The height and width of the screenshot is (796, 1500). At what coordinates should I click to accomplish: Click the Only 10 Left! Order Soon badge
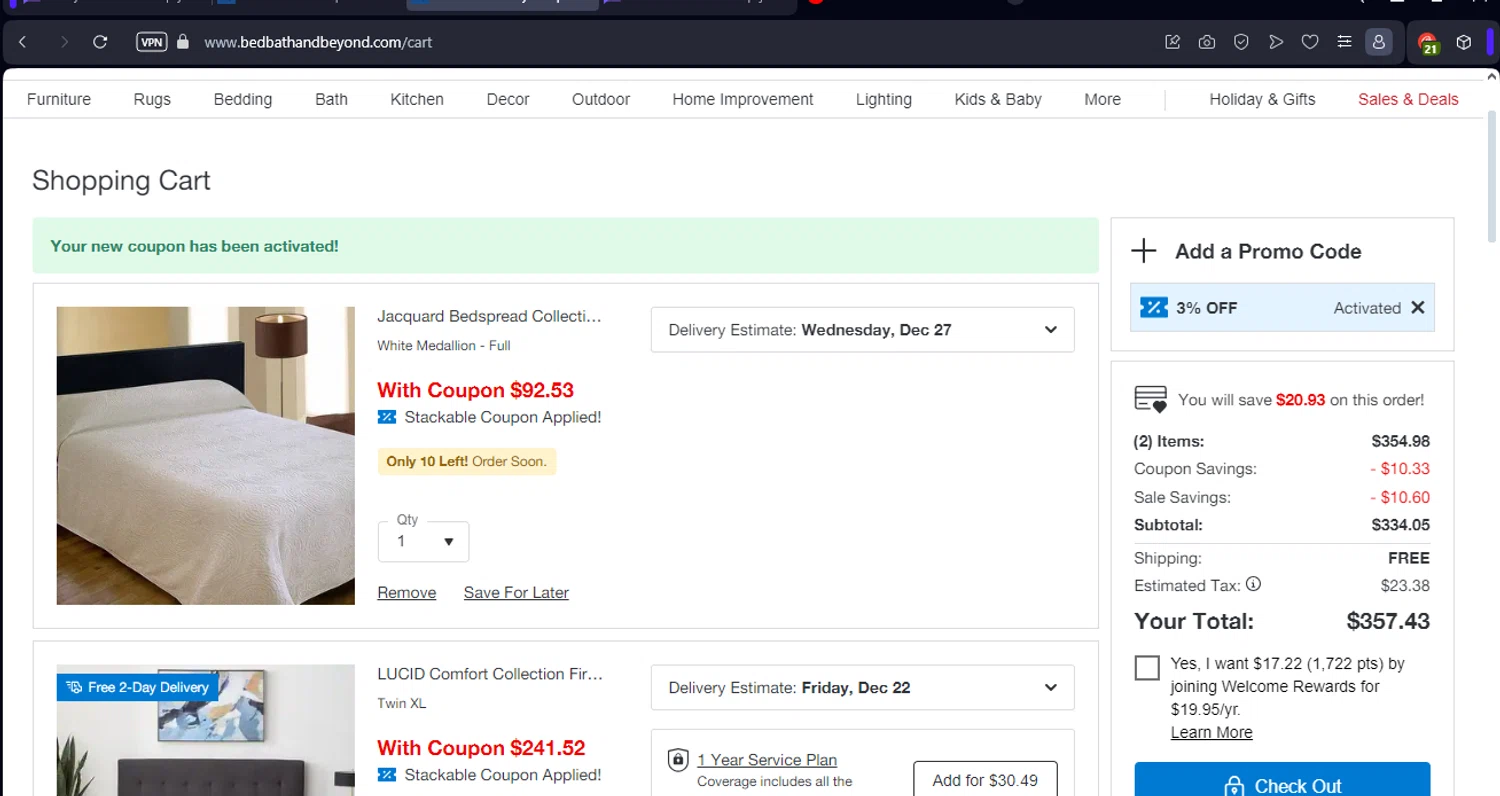coord(467,461)
